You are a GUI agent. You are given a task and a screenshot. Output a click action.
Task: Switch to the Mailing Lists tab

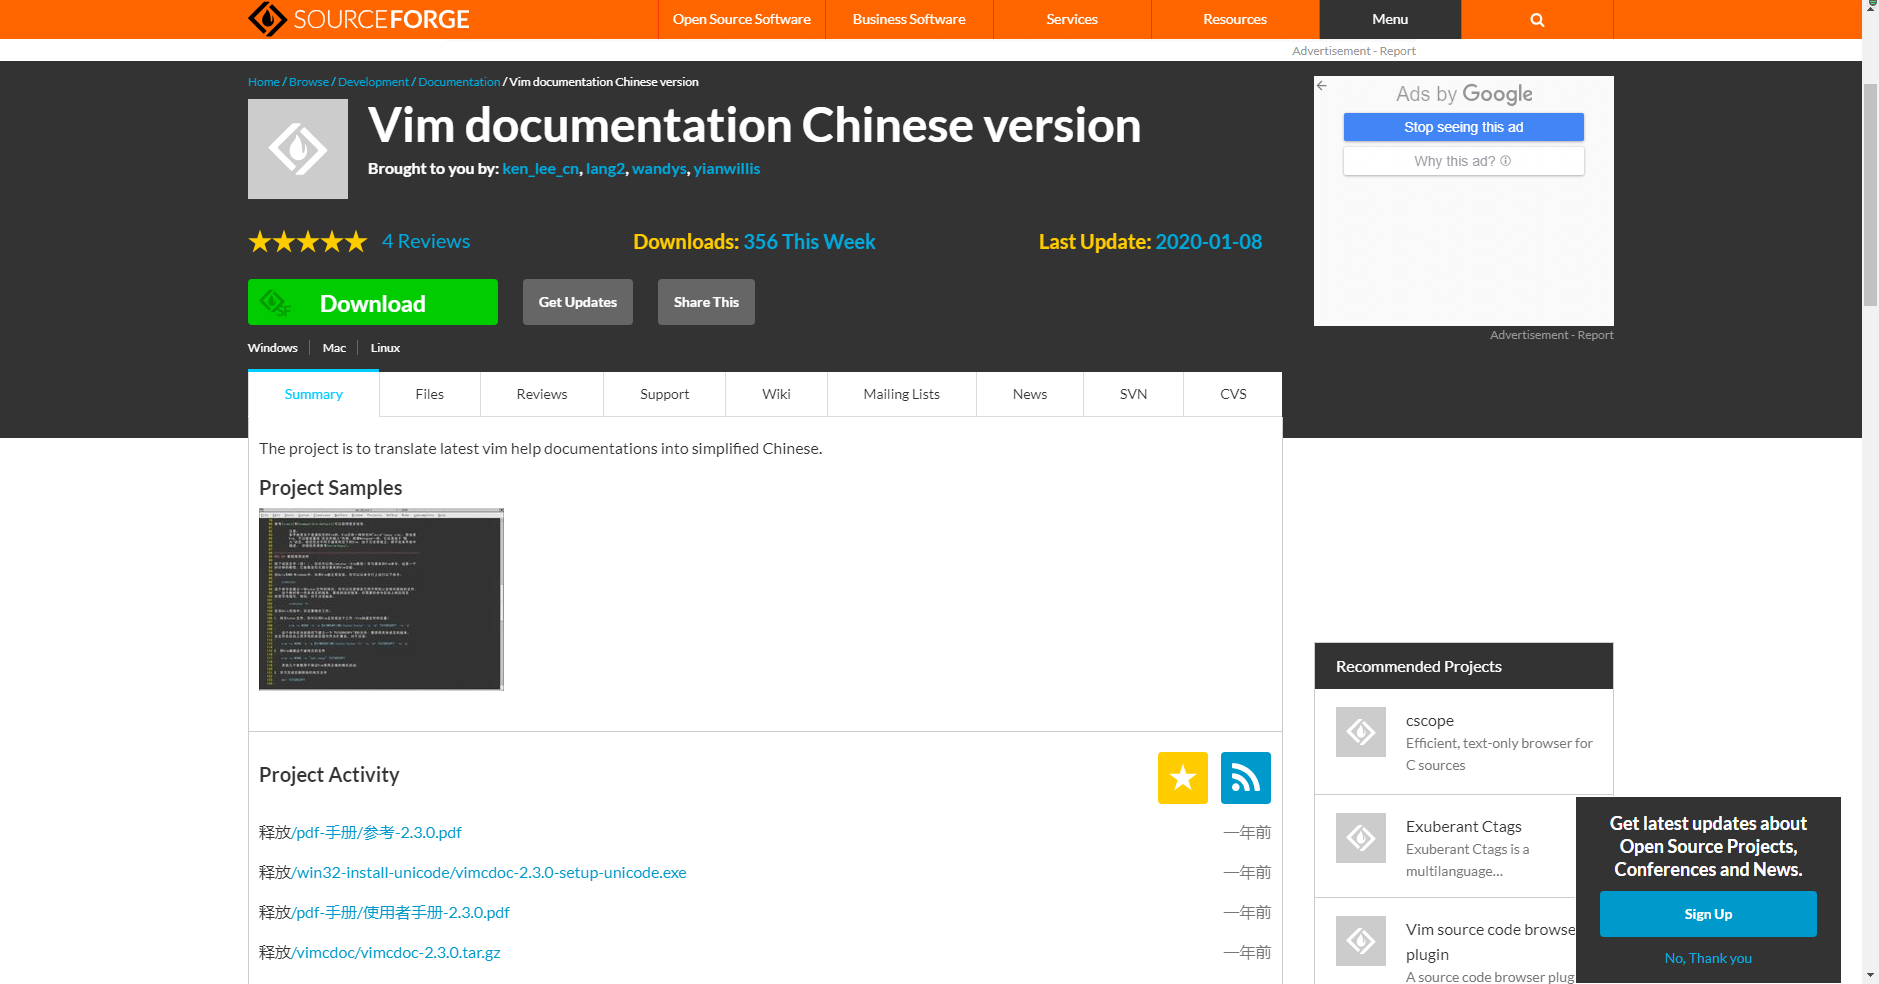(902, 394)
